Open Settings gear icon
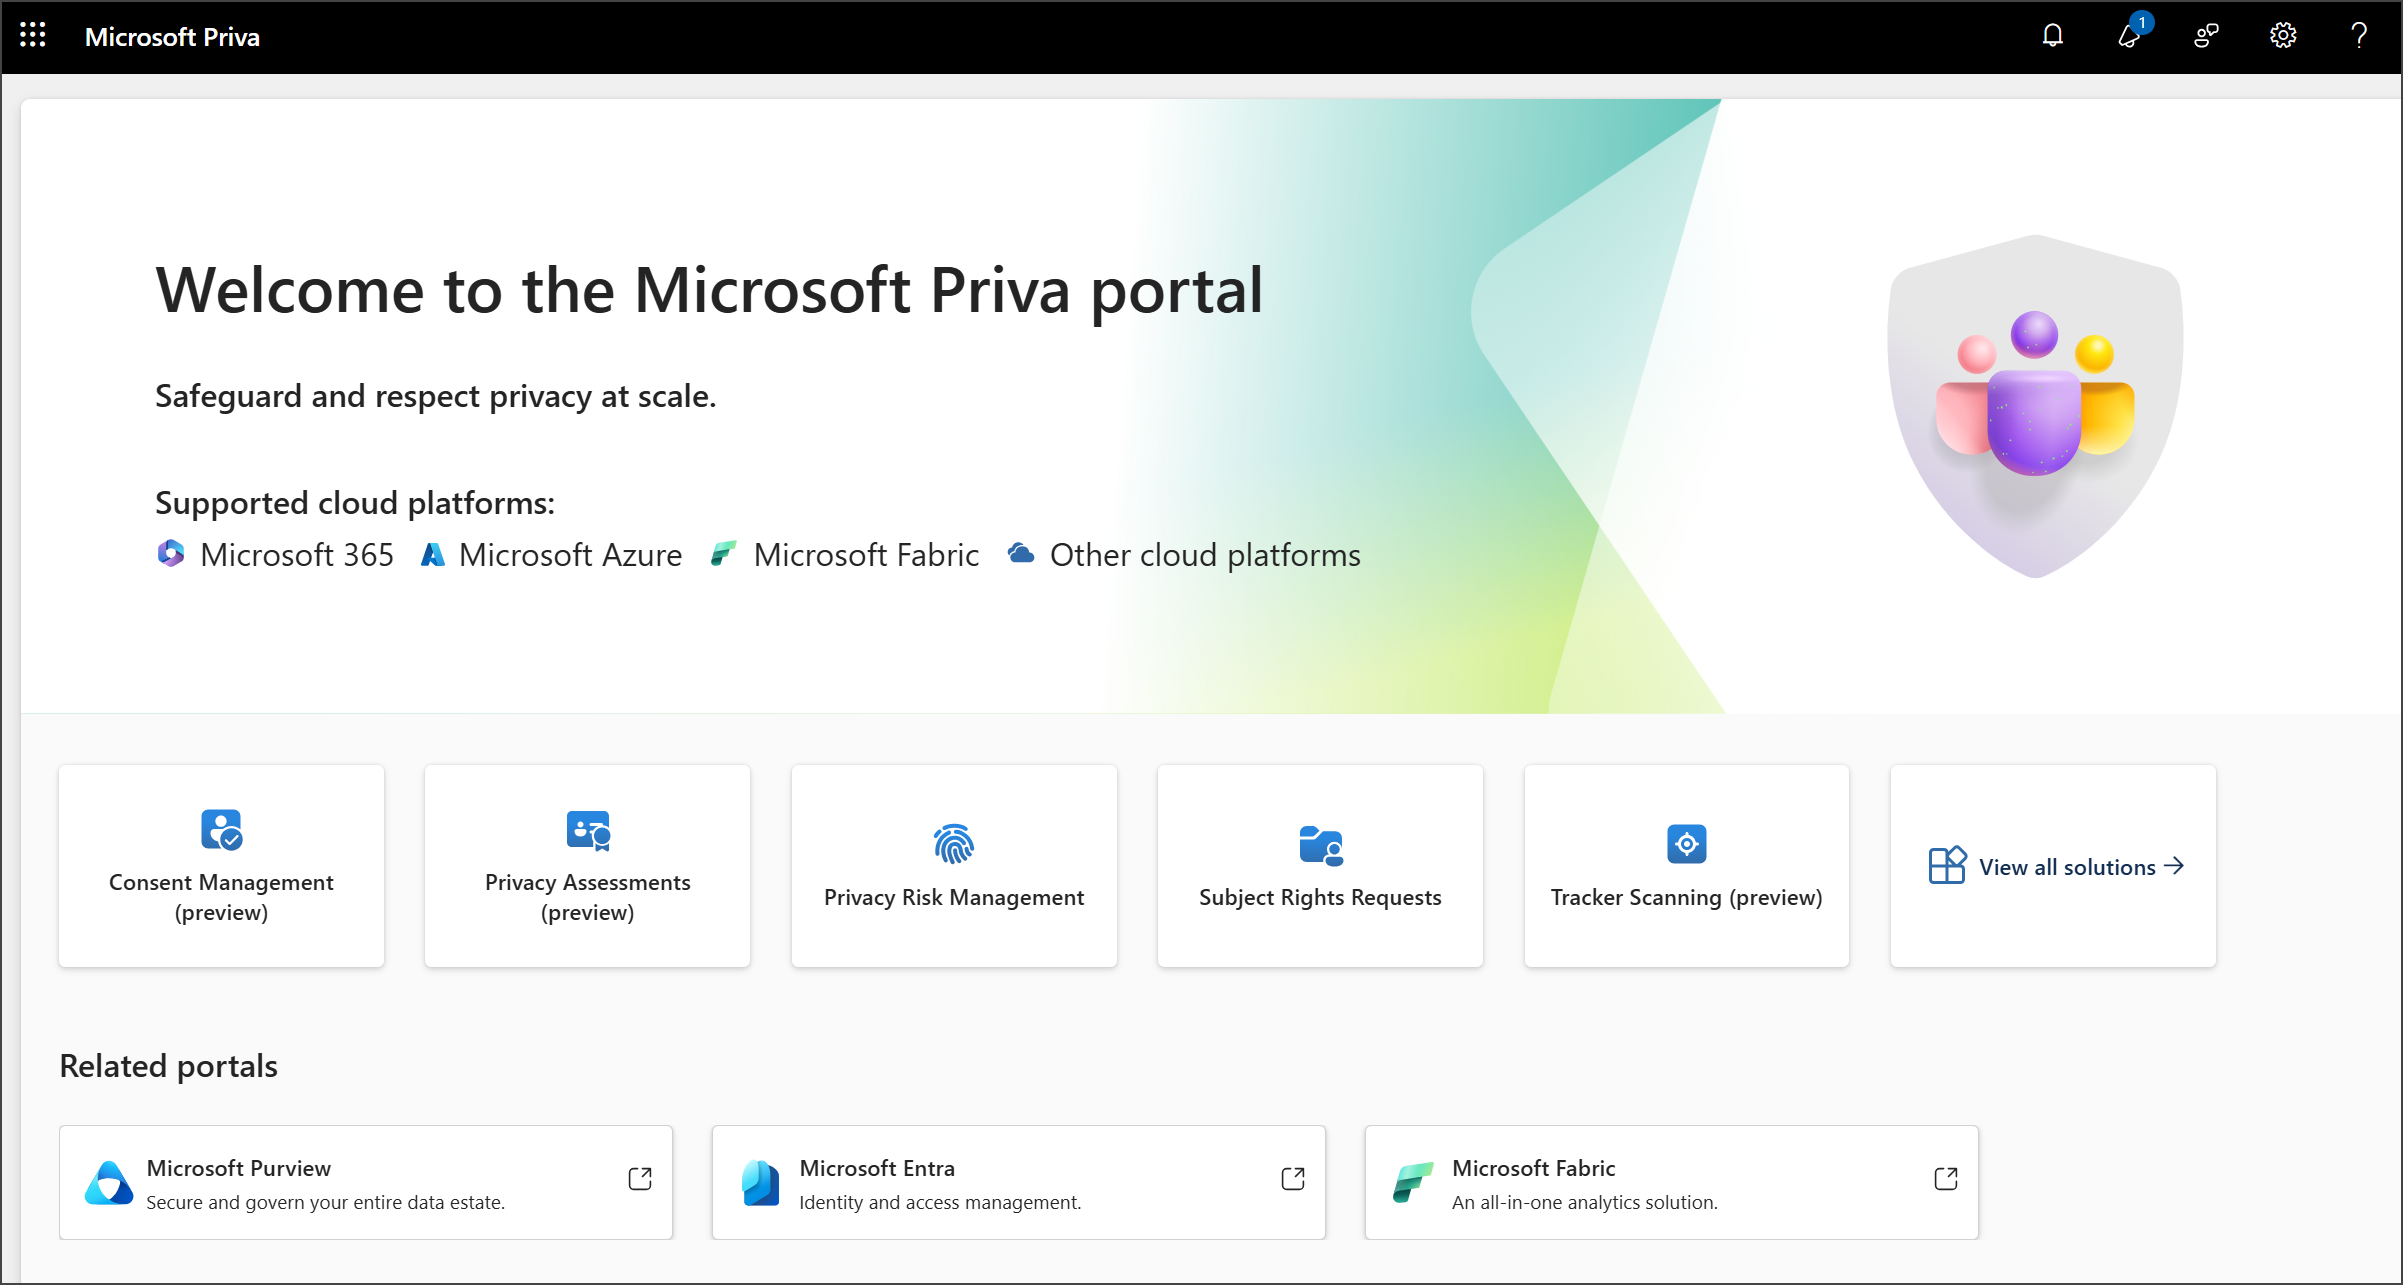Screen dimensions: 2403x1285 click(x=2282, y=35)
